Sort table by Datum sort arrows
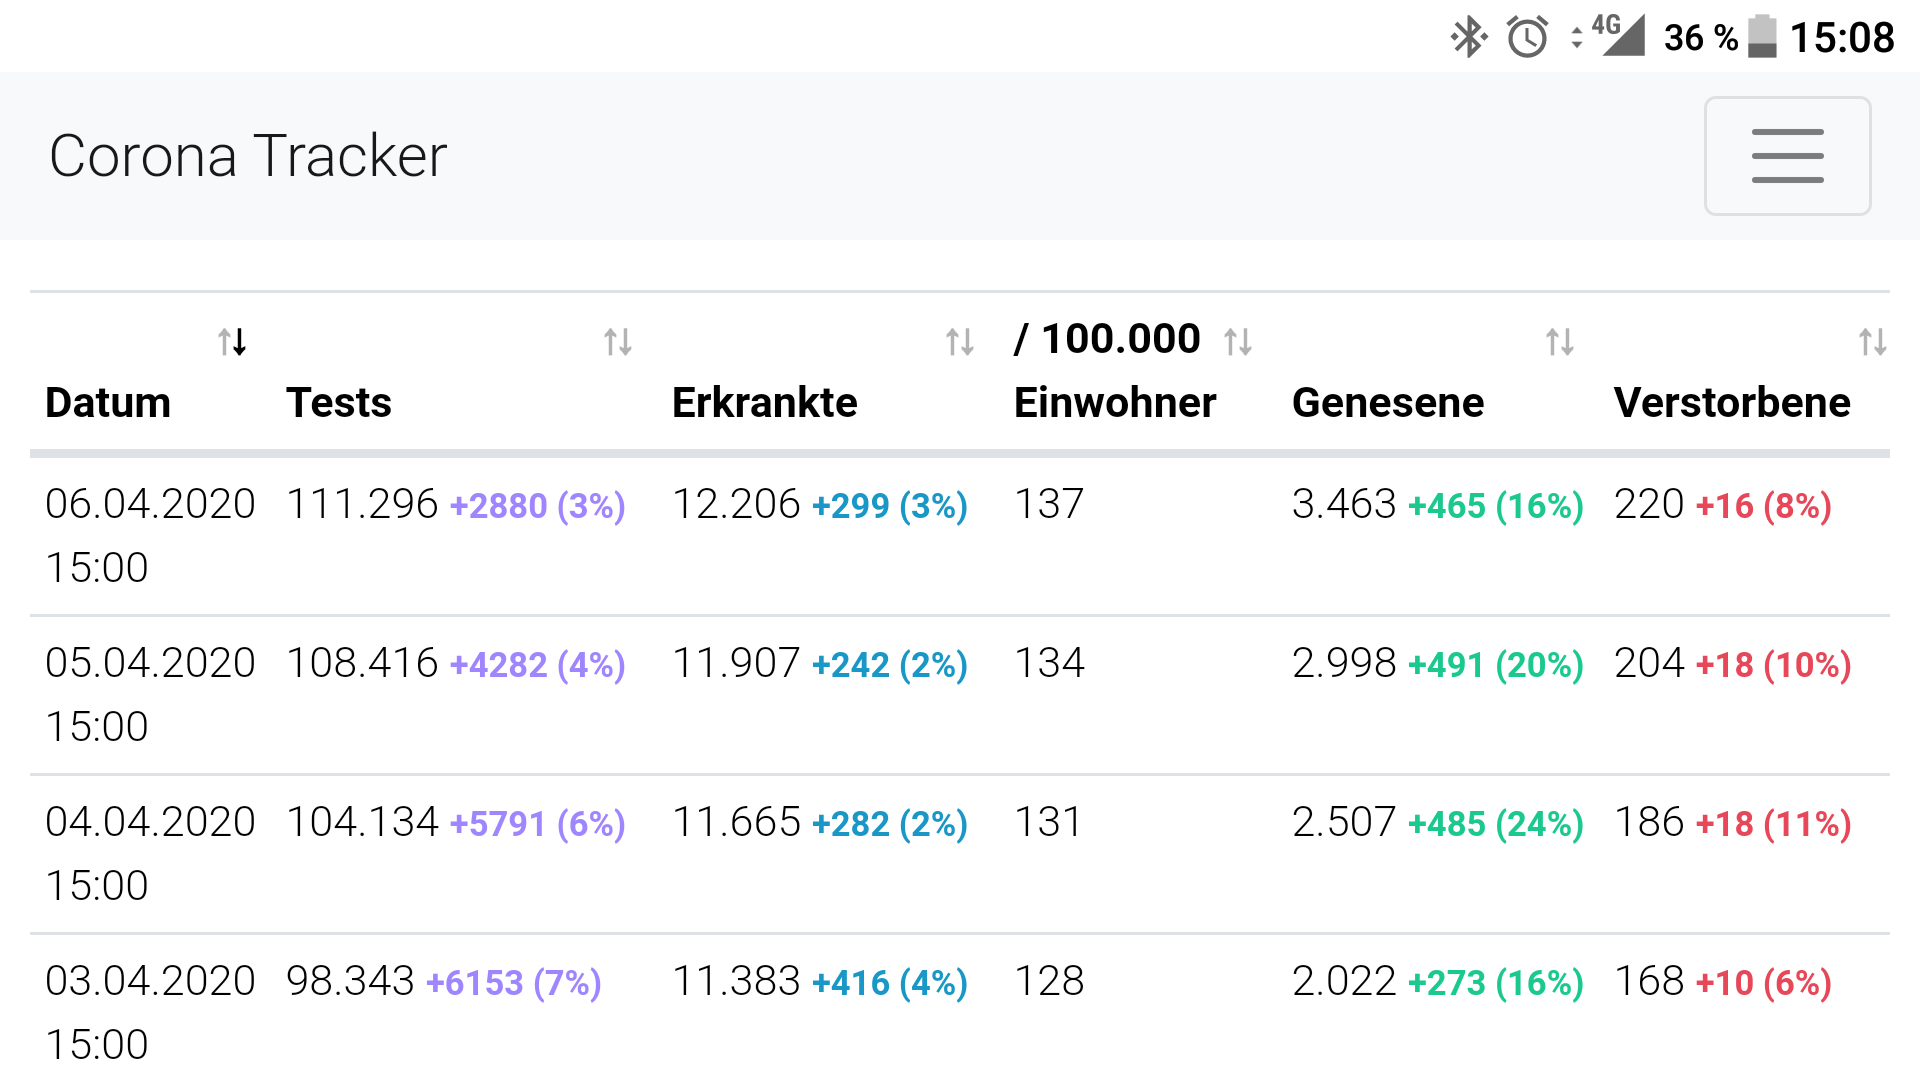 tap(233, 342)
